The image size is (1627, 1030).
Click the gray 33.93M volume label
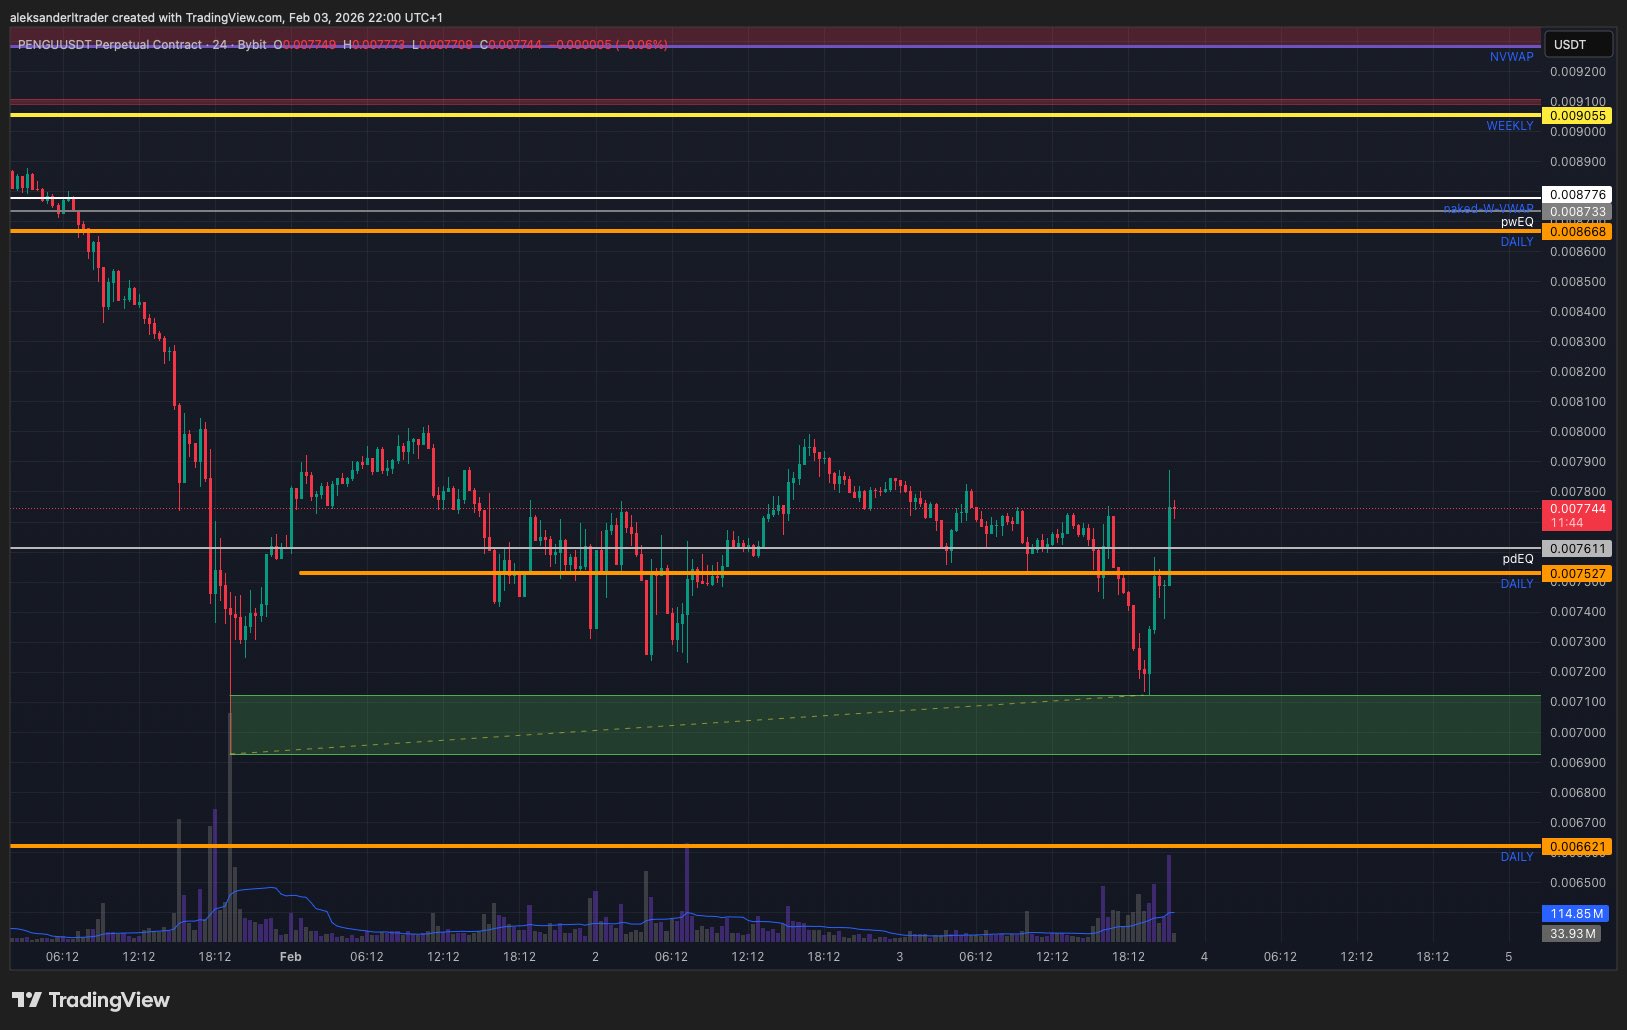(1573, 934)
